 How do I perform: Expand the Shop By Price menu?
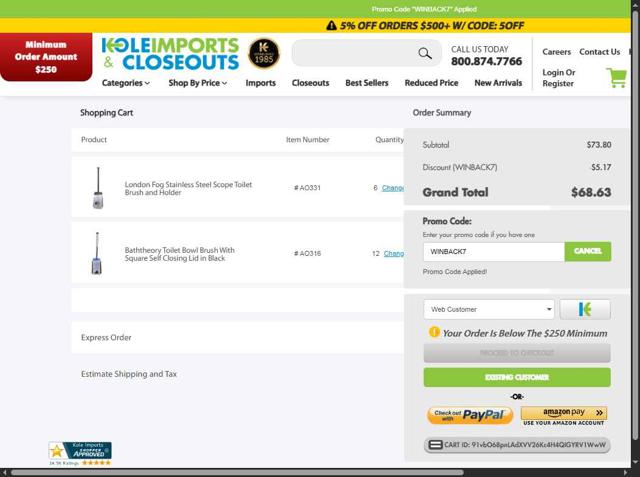tap(198, 83)
